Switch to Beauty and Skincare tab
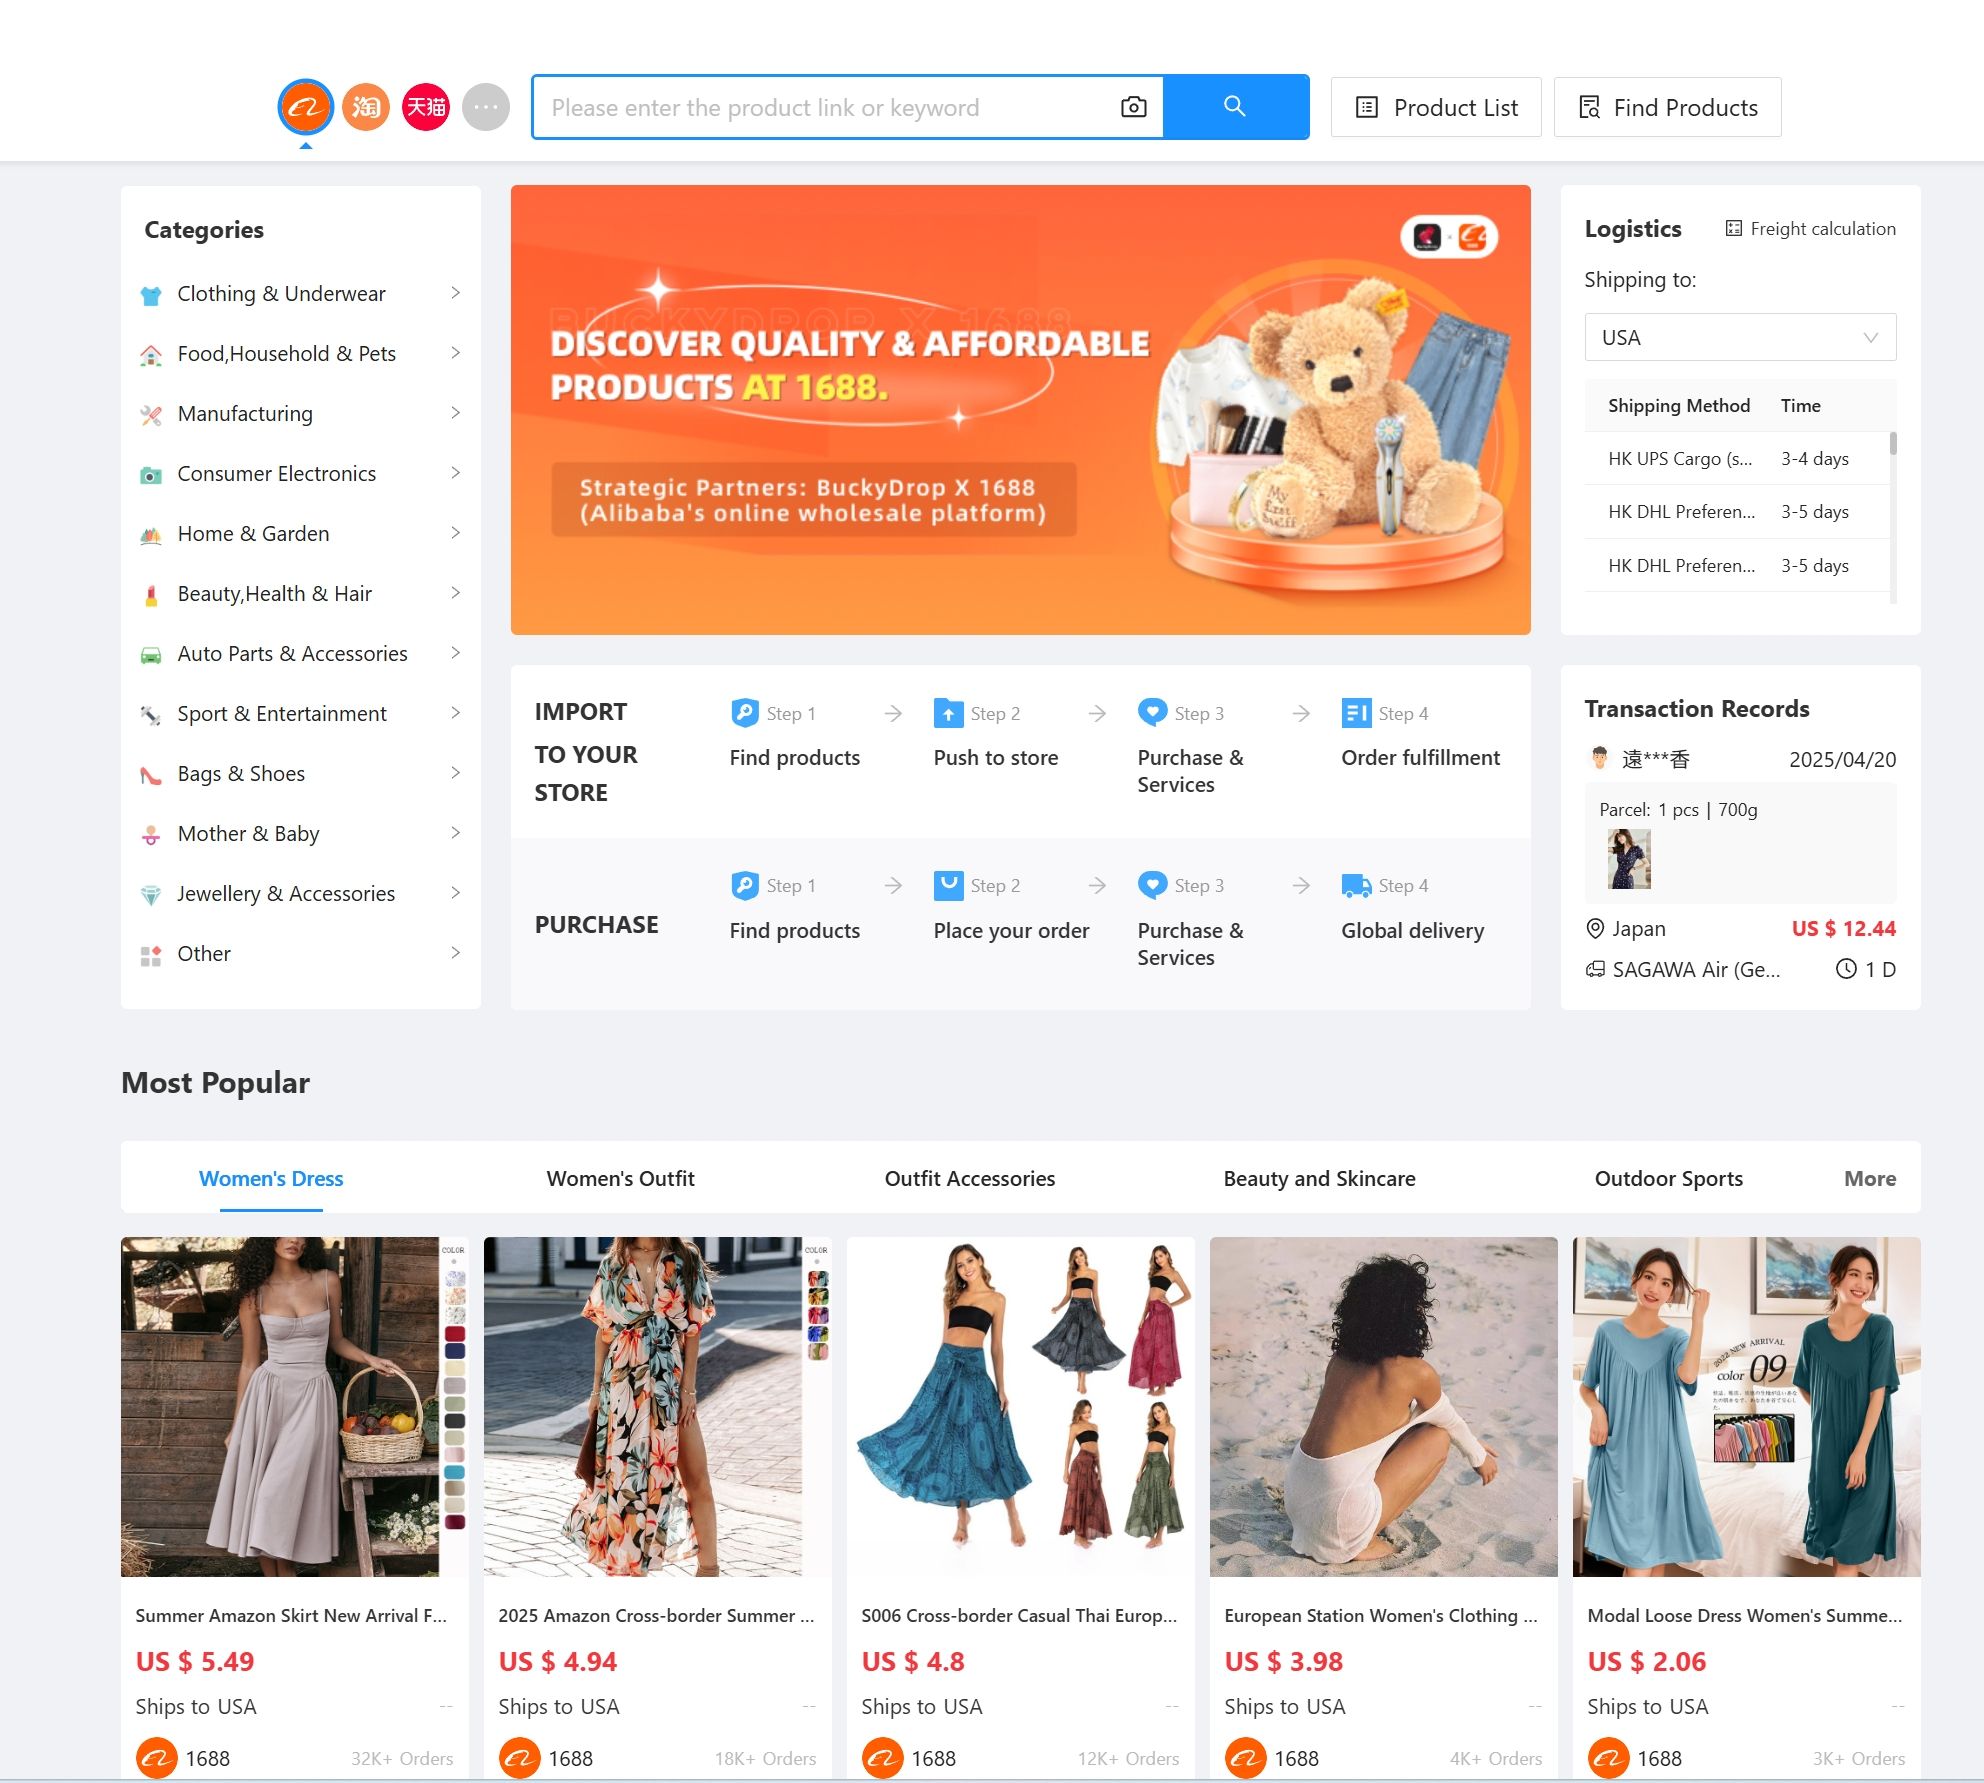The image size is (1984, 1783). tap(1319, 1178)
